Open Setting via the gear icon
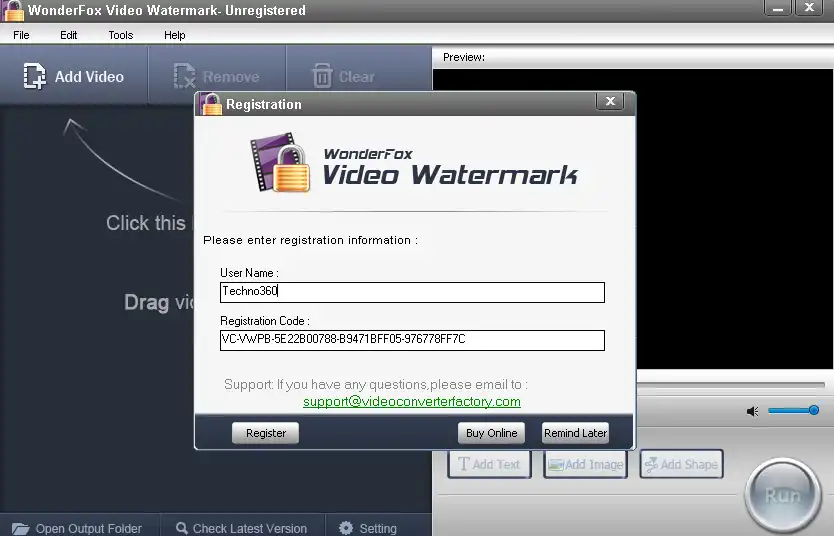Viewport: 834px width, 536px height. pyautogui.click(x=346, y=528)
